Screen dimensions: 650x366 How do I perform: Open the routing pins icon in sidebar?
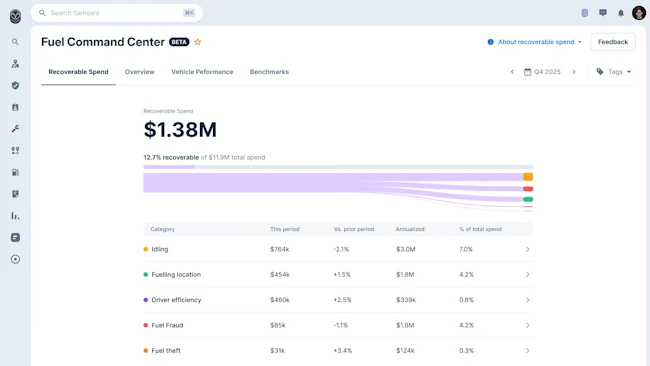click(15, 150)
